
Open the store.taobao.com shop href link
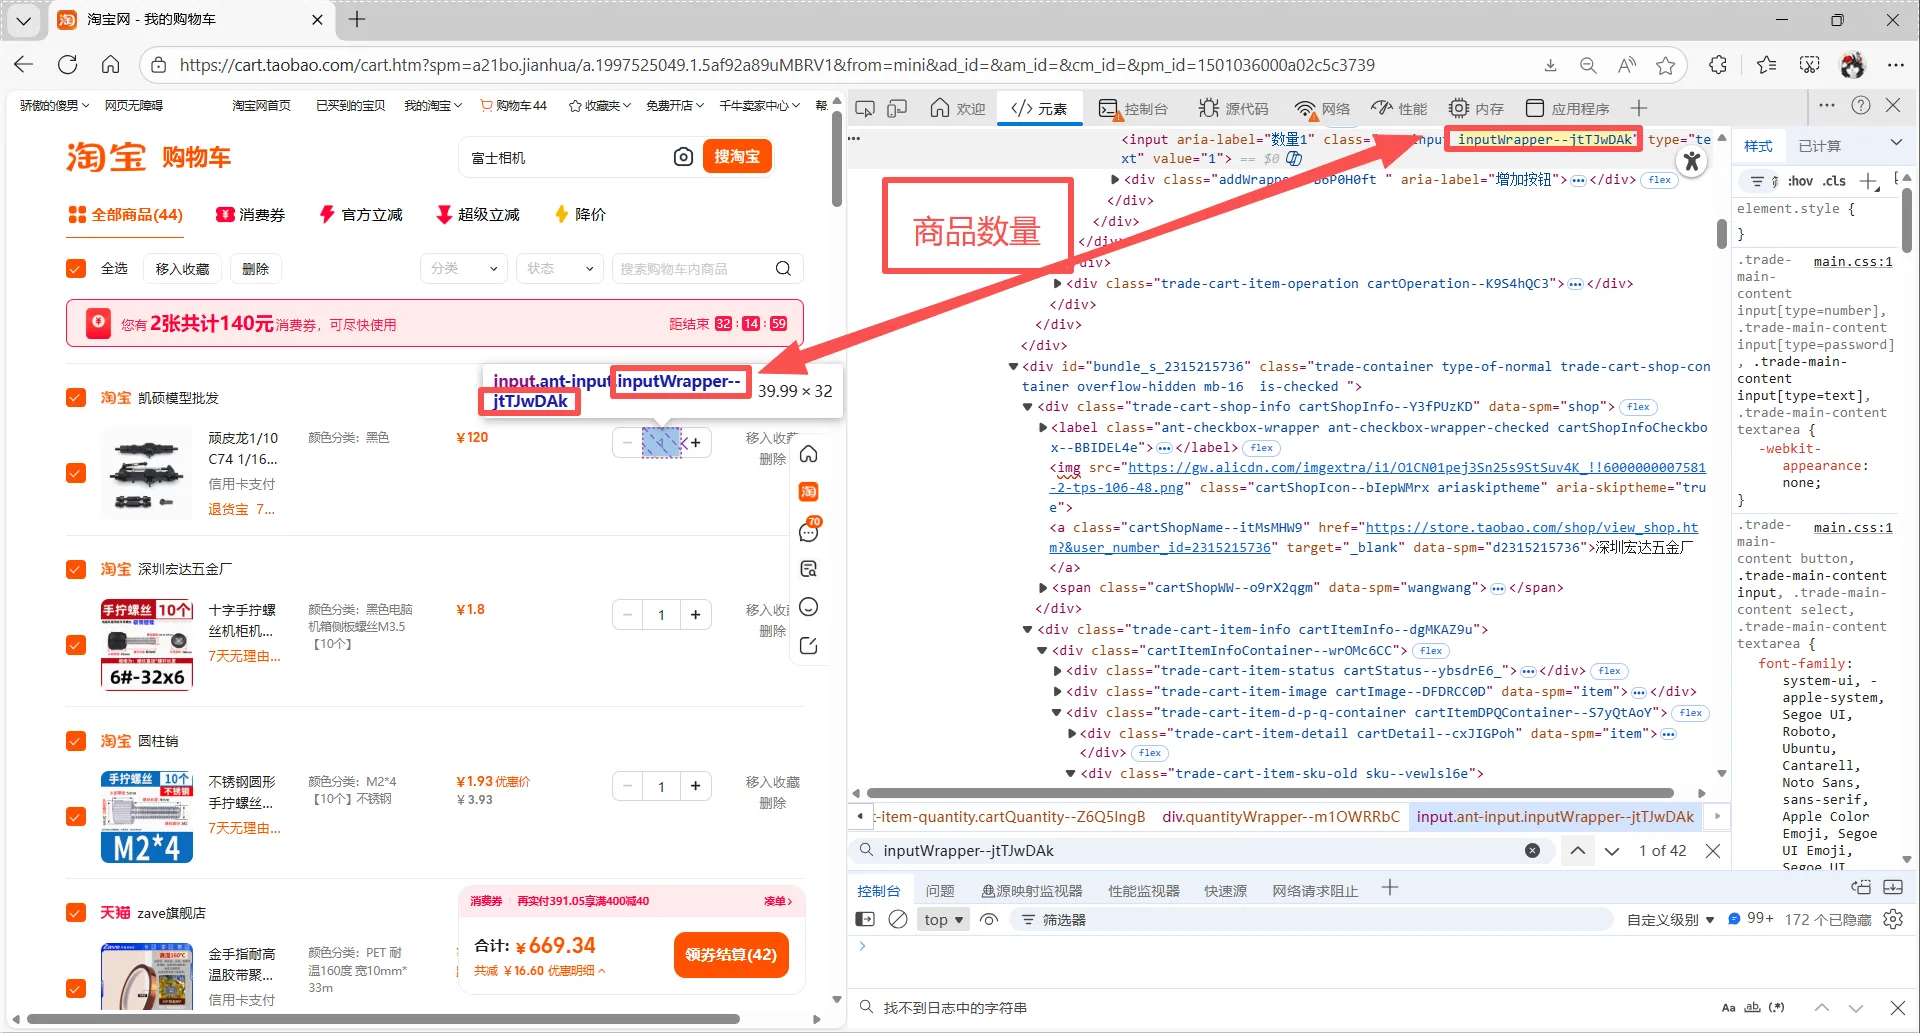click(x=1373, y=537)
